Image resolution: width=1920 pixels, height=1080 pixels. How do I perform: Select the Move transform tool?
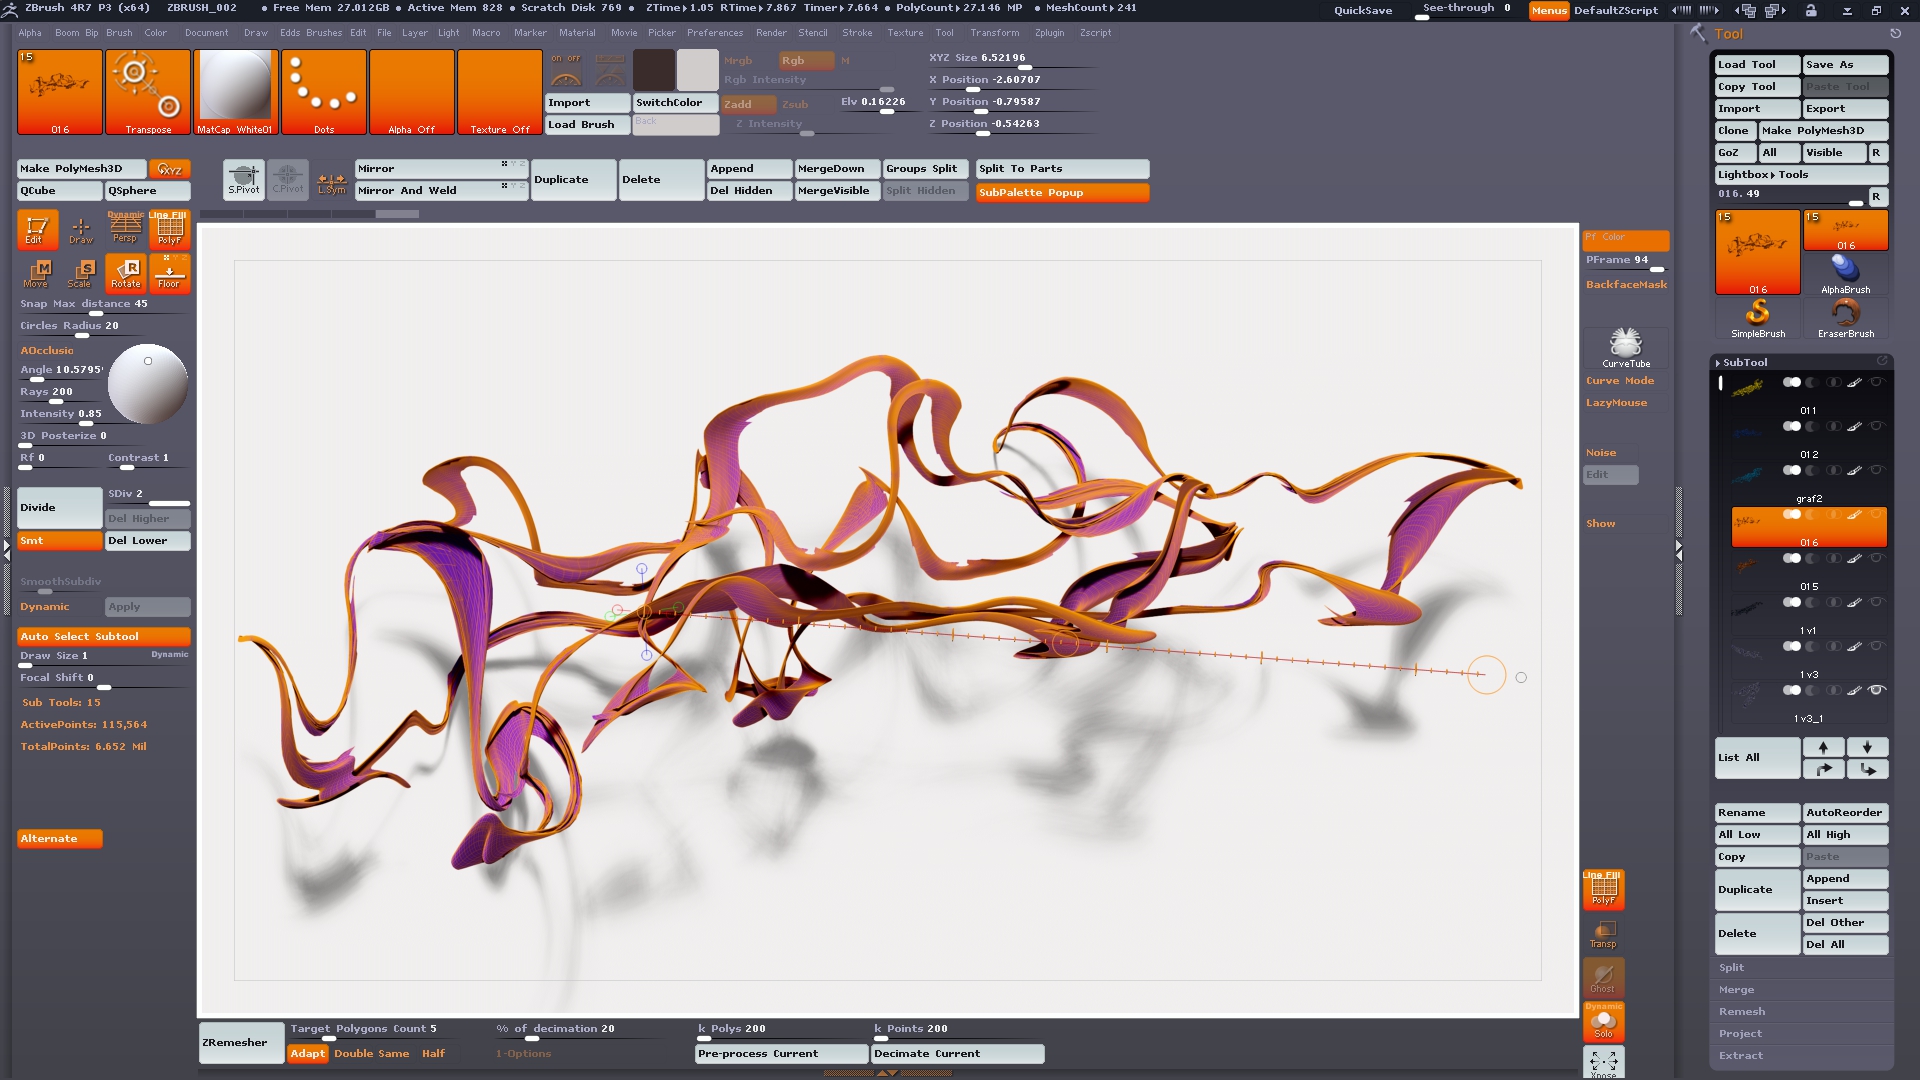pos(37,273)
